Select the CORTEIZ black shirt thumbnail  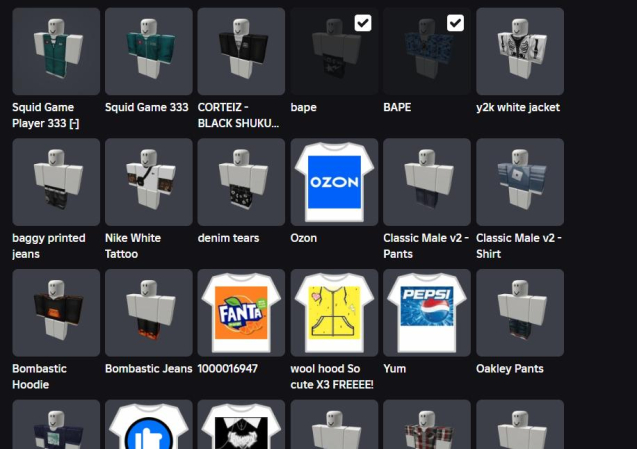[x=241, y=51]
